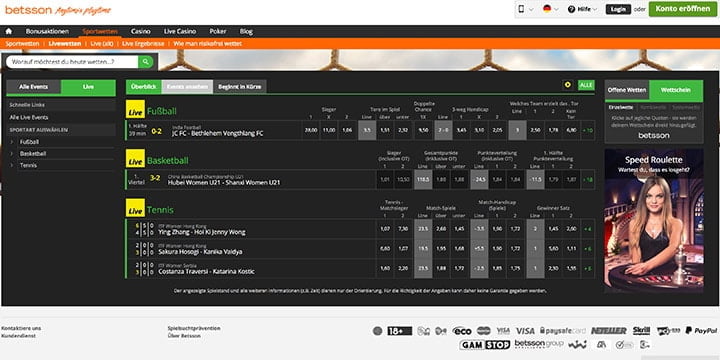
Task: Click the German flag language icon
Action: tap(547, 9)
